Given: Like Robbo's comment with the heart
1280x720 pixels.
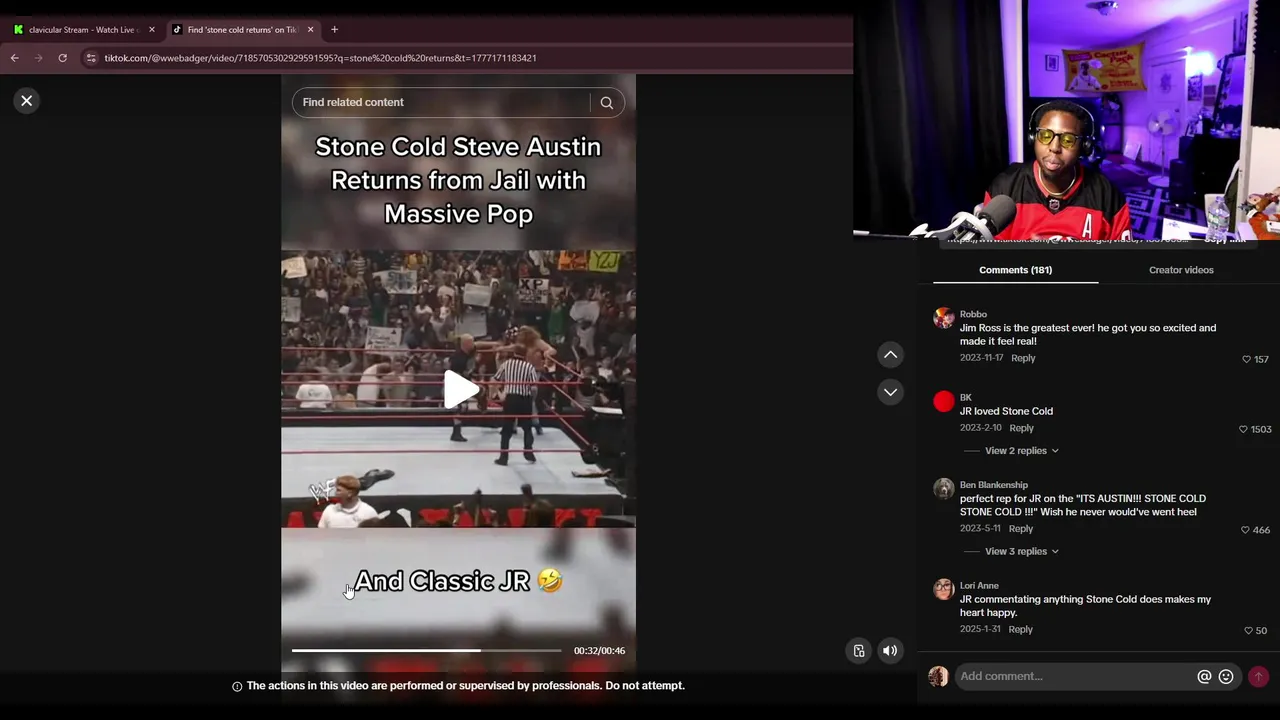Looking at the screenshot, I should 1246,359.
